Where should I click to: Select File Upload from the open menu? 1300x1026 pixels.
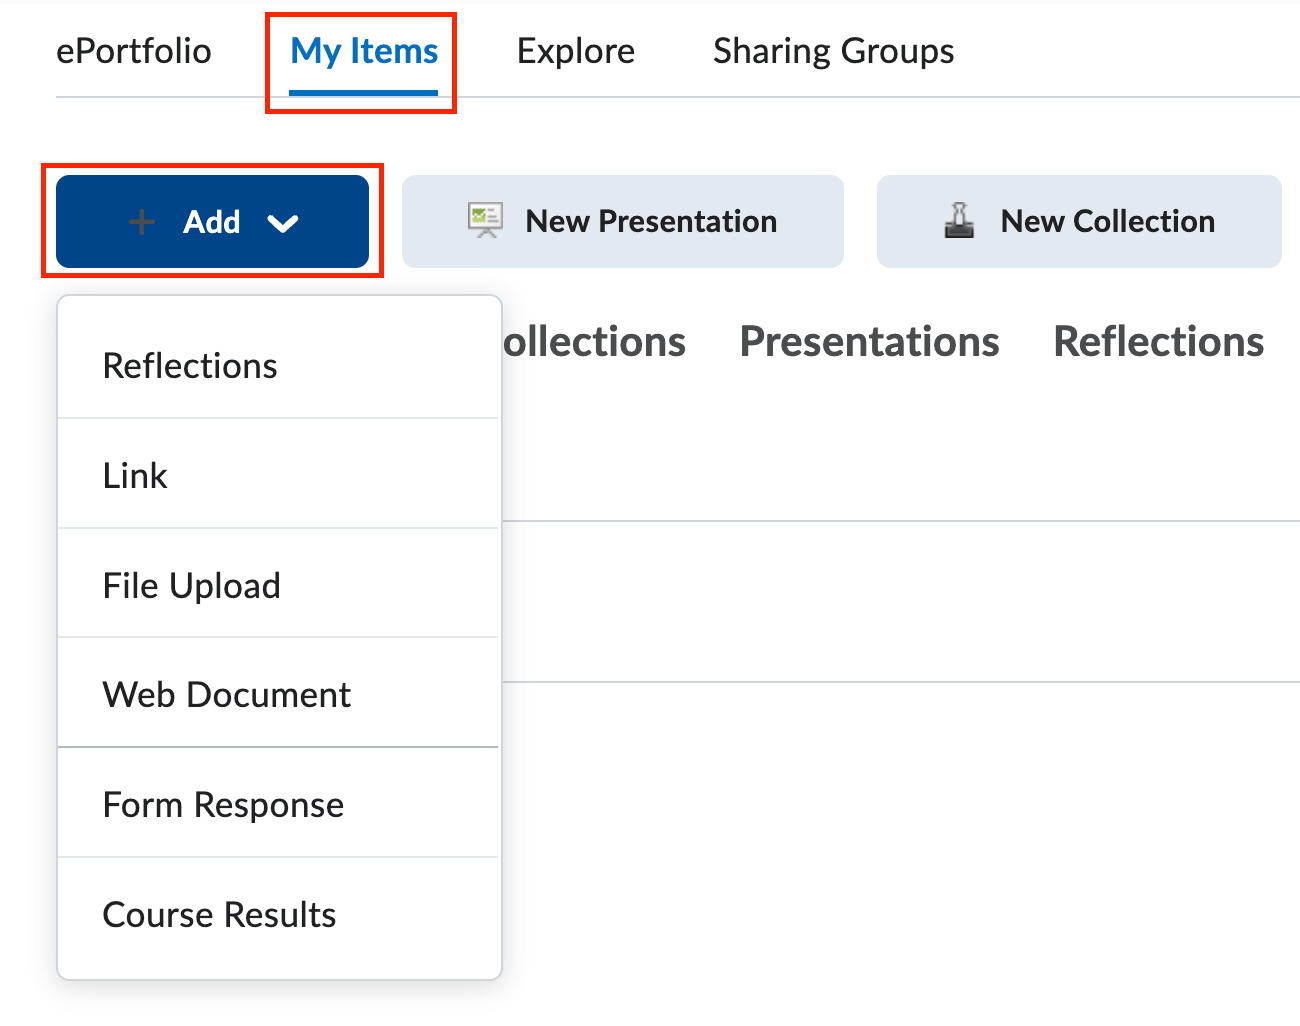tap(191, 584)
